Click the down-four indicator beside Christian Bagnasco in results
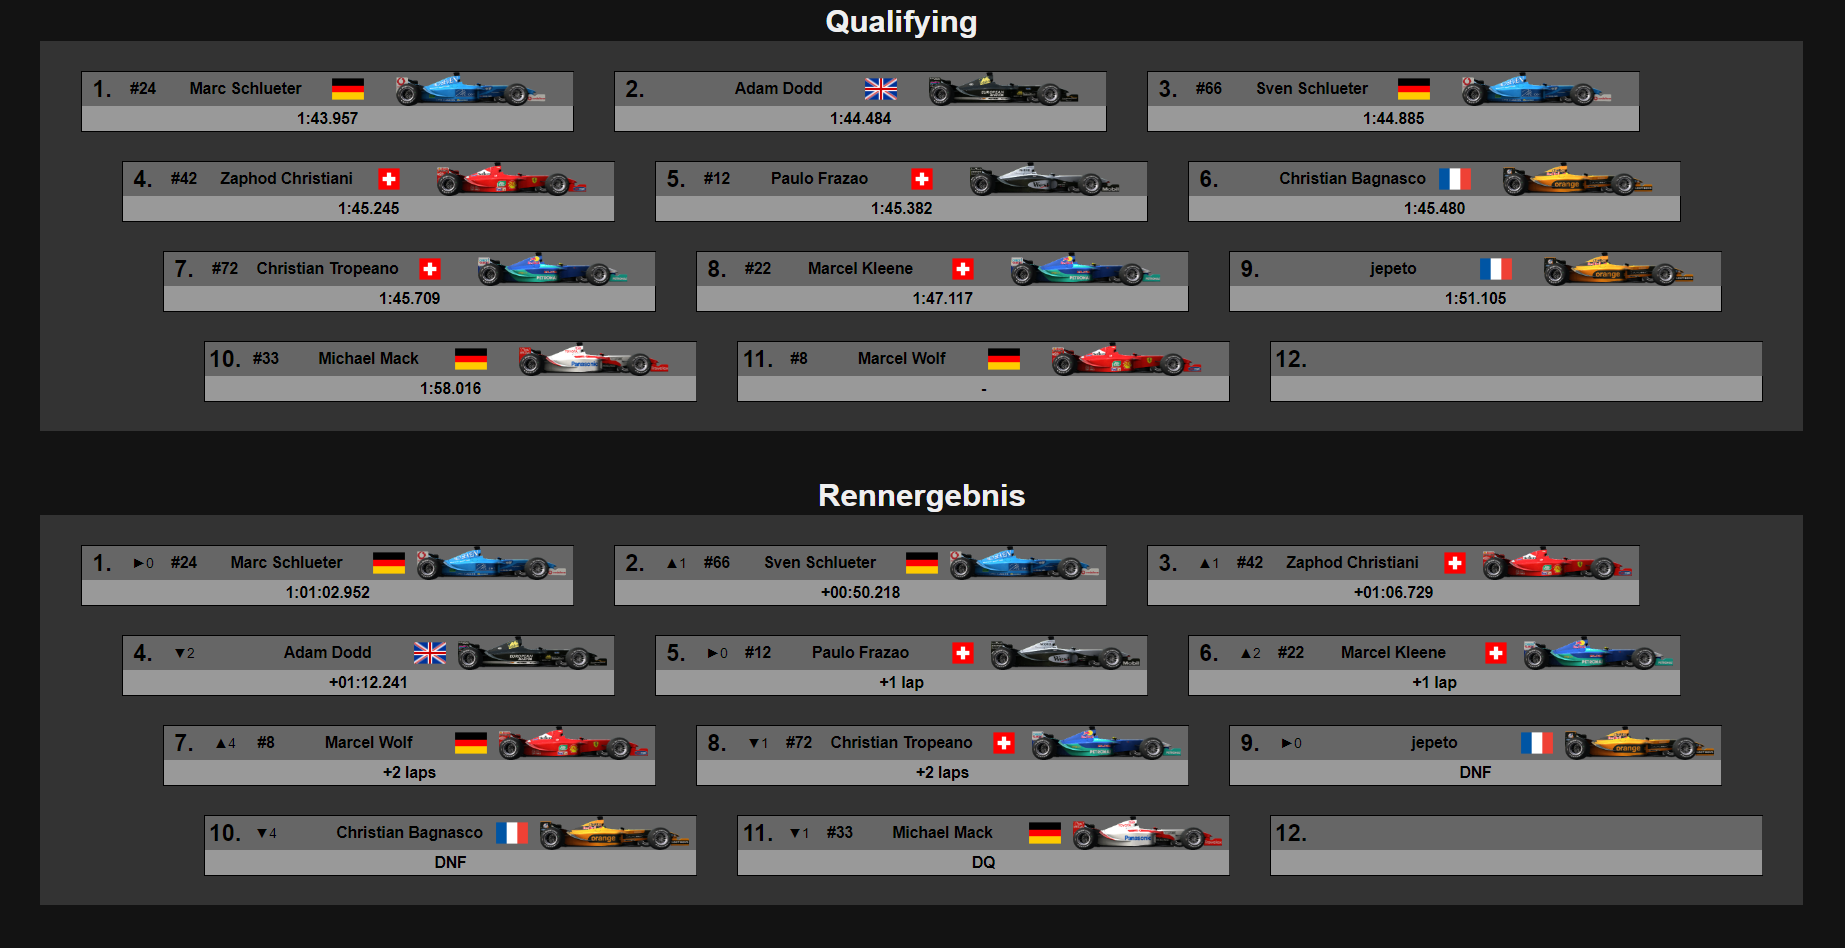Screen dimensions: 1845x948 [267, 833]
